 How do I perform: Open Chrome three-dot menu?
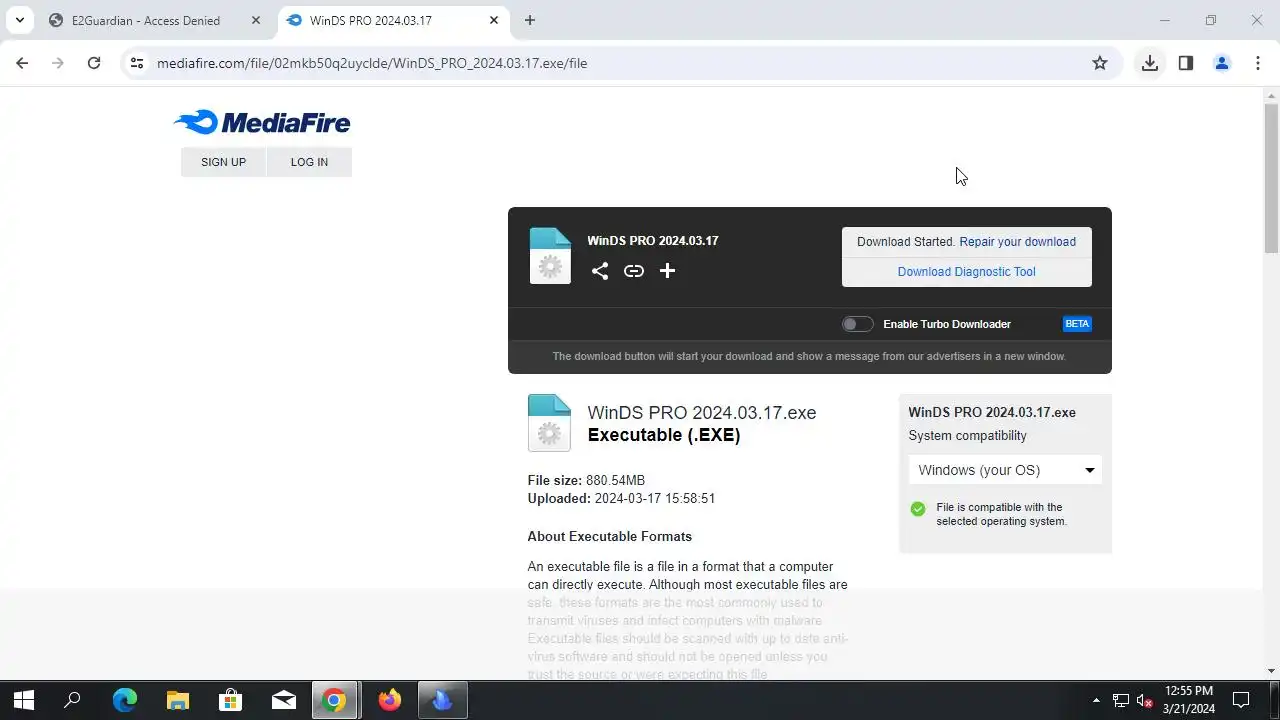click(1257, 63)
